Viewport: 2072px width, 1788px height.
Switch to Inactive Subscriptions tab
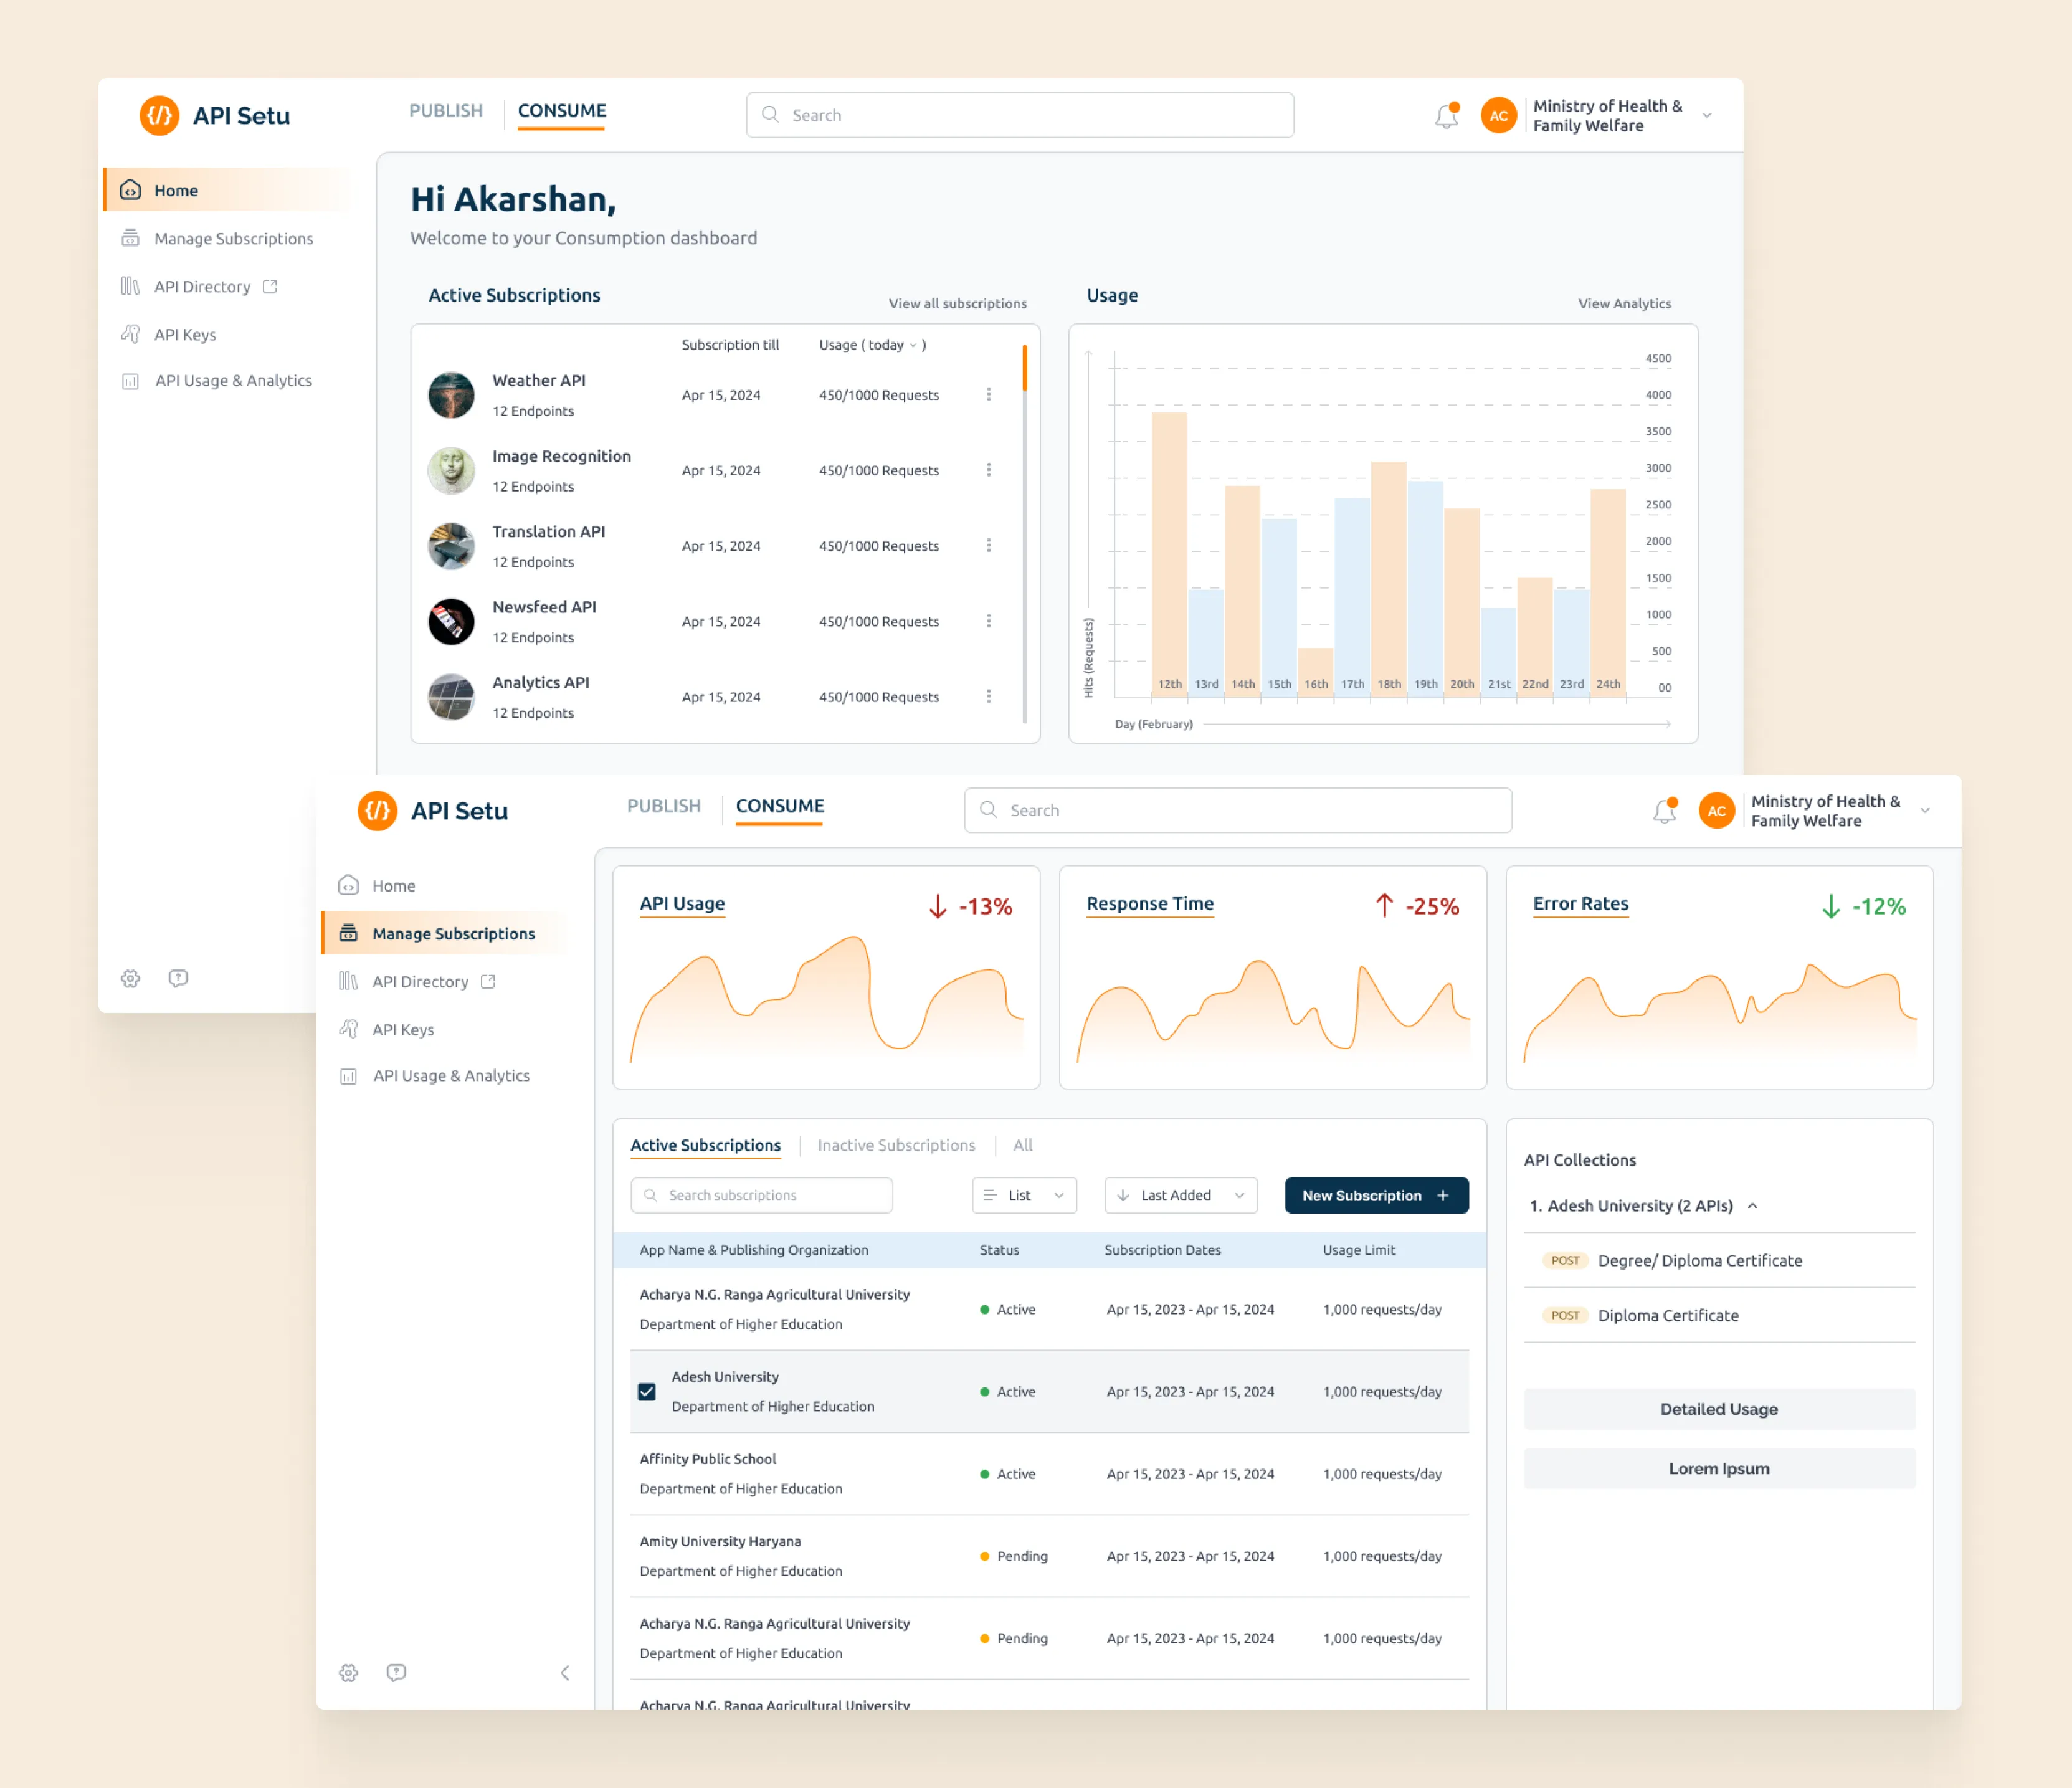pyautogui.click(x=896, y=1146)
